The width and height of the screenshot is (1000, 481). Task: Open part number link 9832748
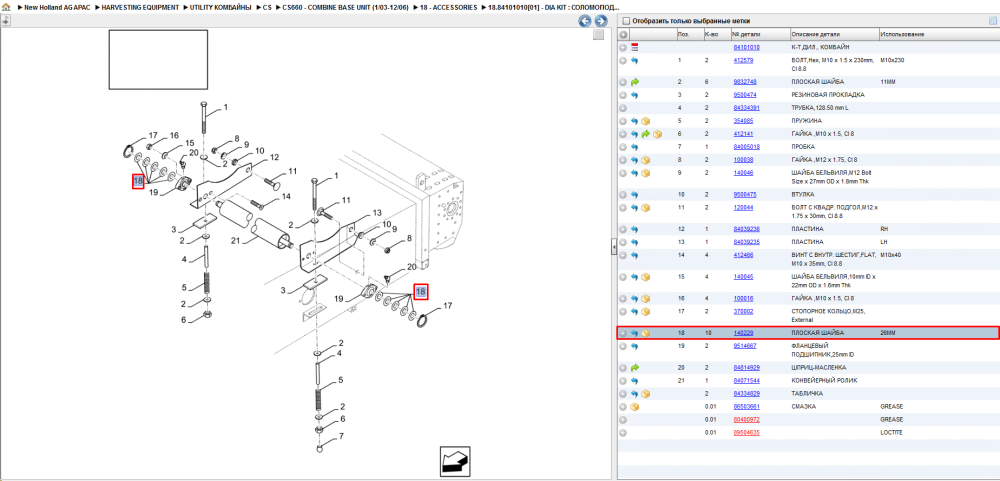tap(745, 82)
